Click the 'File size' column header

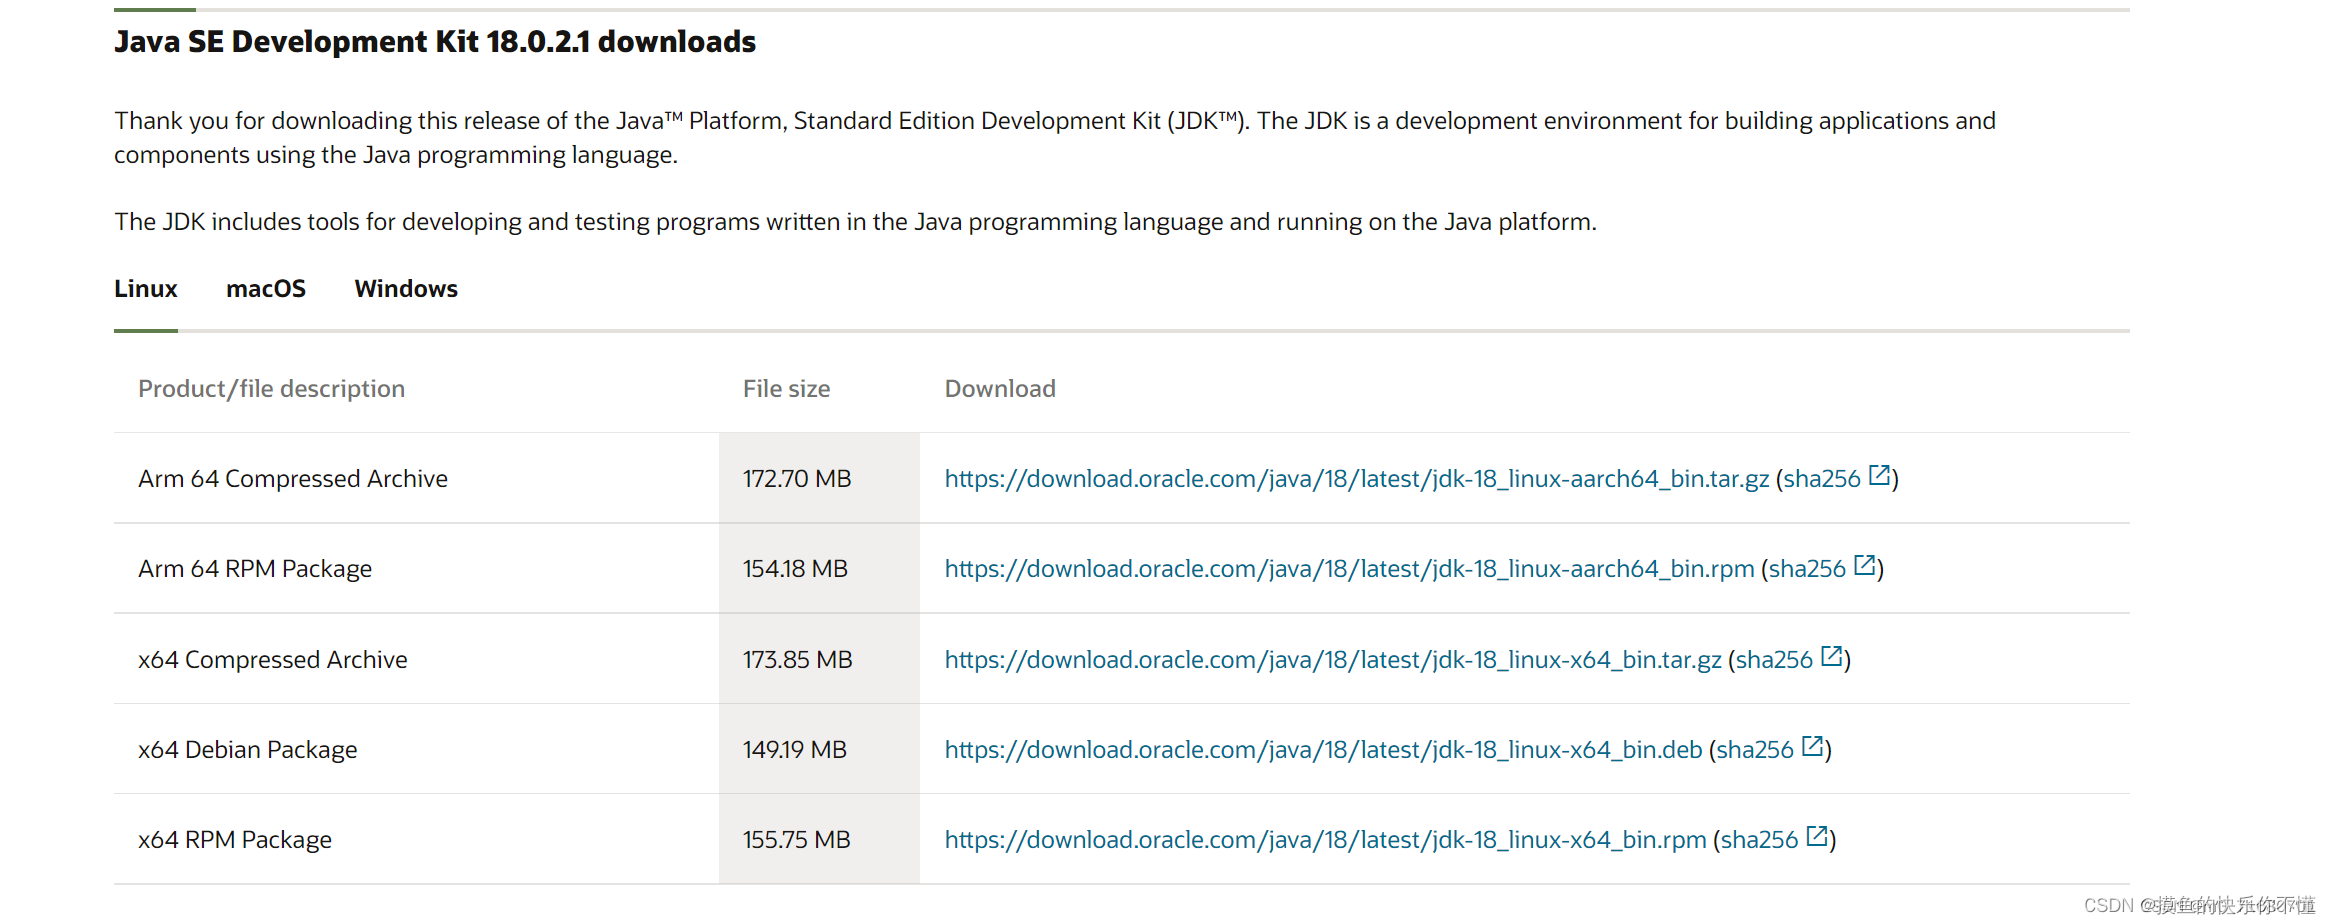(x=787, y=389)
